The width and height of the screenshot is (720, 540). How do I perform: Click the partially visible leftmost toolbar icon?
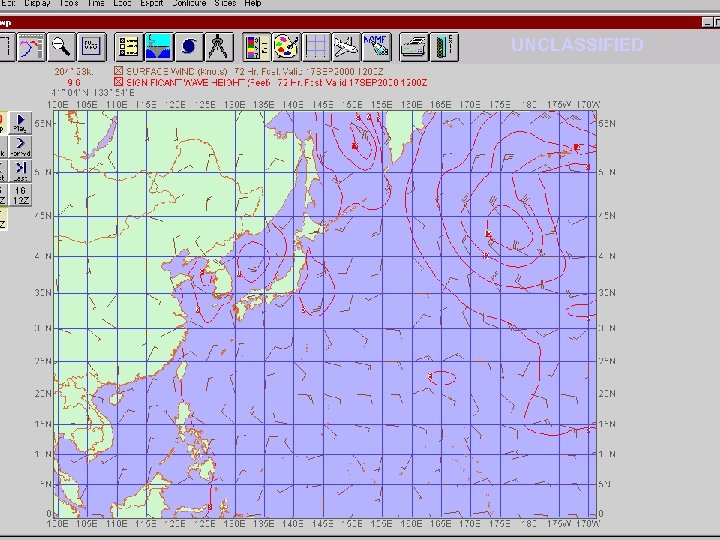tap(7, 47)
